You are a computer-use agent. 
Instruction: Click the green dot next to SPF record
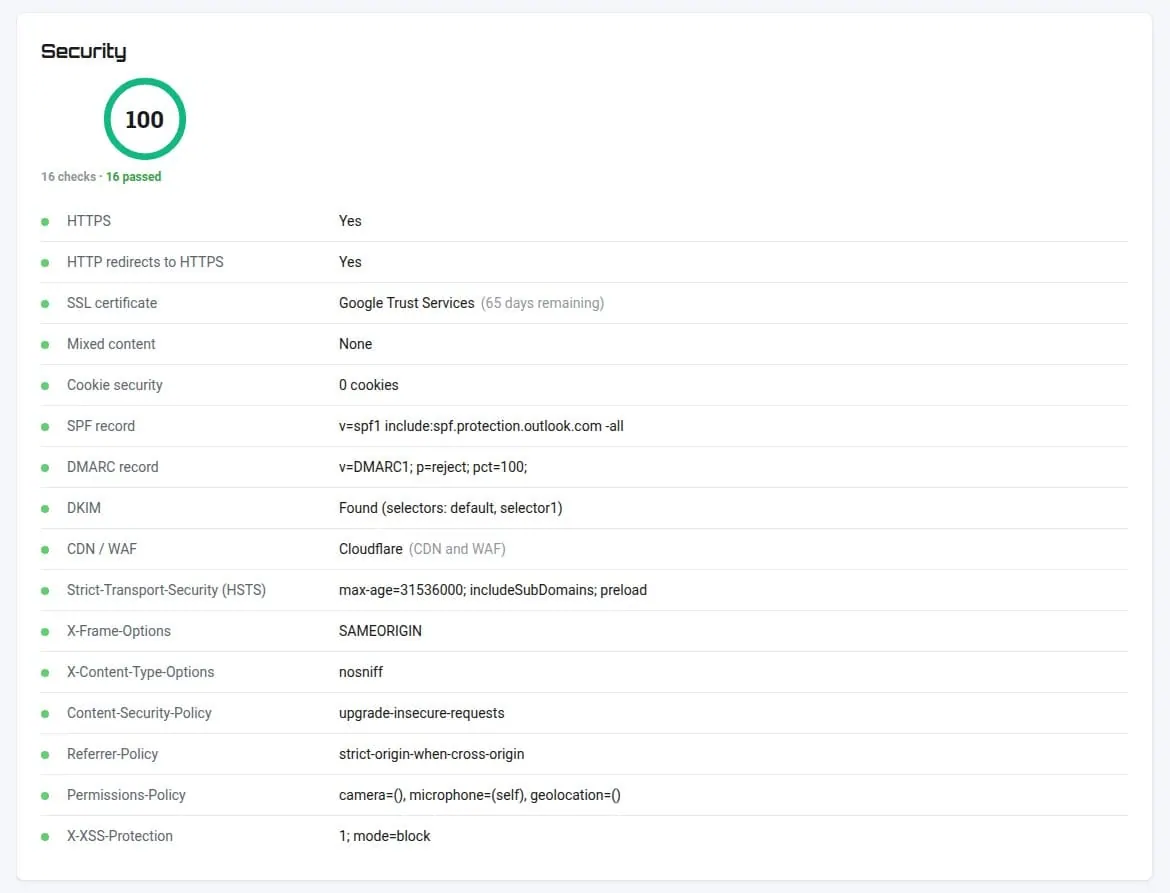tap(45, 427)
